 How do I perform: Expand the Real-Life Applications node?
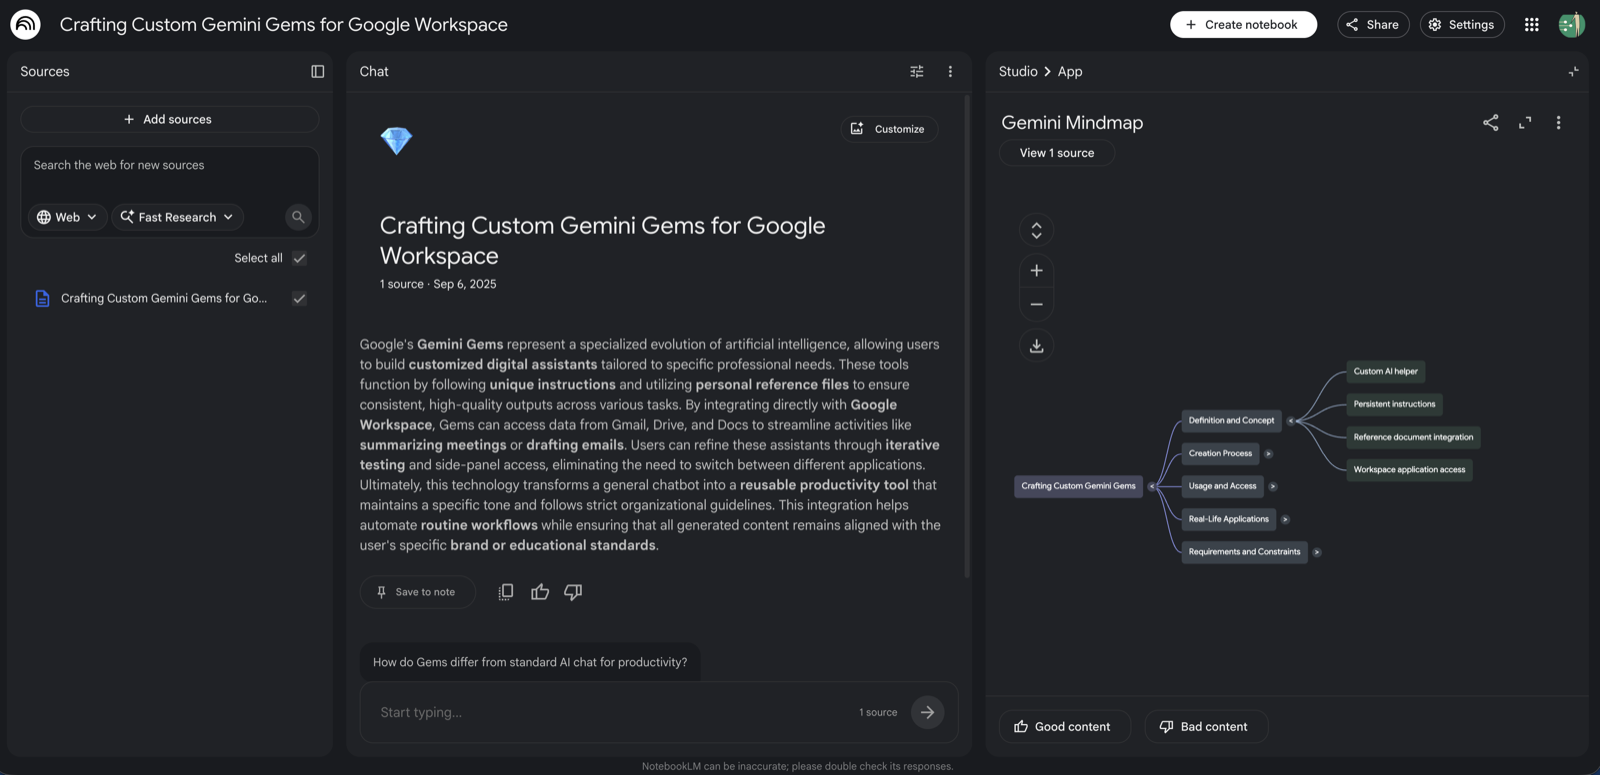[x=1285, y=519]
